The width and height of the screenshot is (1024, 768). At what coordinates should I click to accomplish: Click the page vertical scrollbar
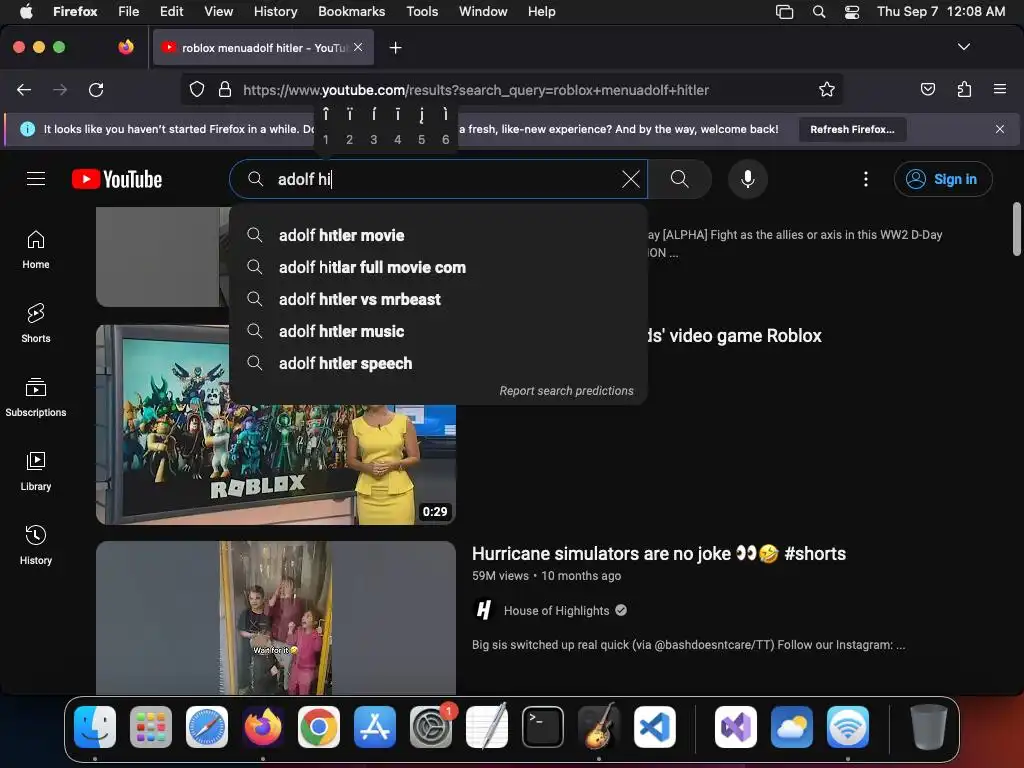tap(1016, 229)
